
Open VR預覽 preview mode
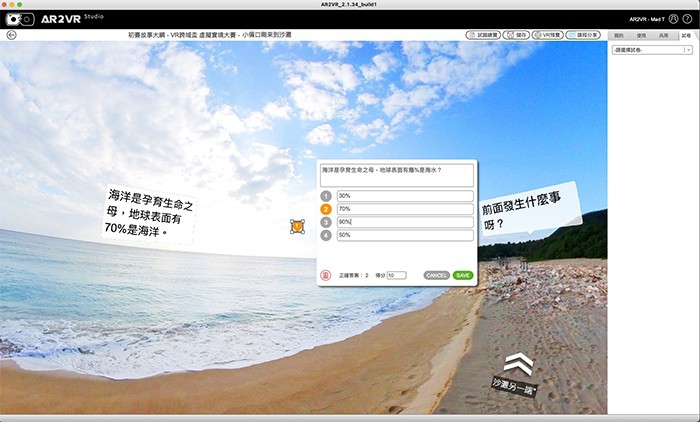point(546,35)
